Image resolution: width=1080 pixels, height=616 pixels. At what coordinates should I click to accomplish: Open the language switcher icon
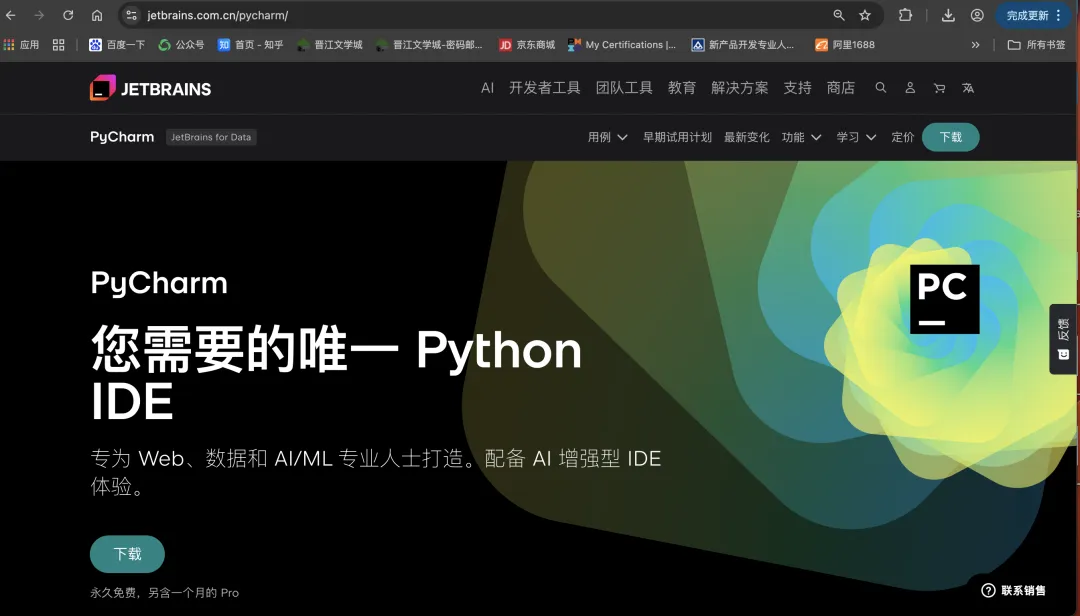(968, 88)
